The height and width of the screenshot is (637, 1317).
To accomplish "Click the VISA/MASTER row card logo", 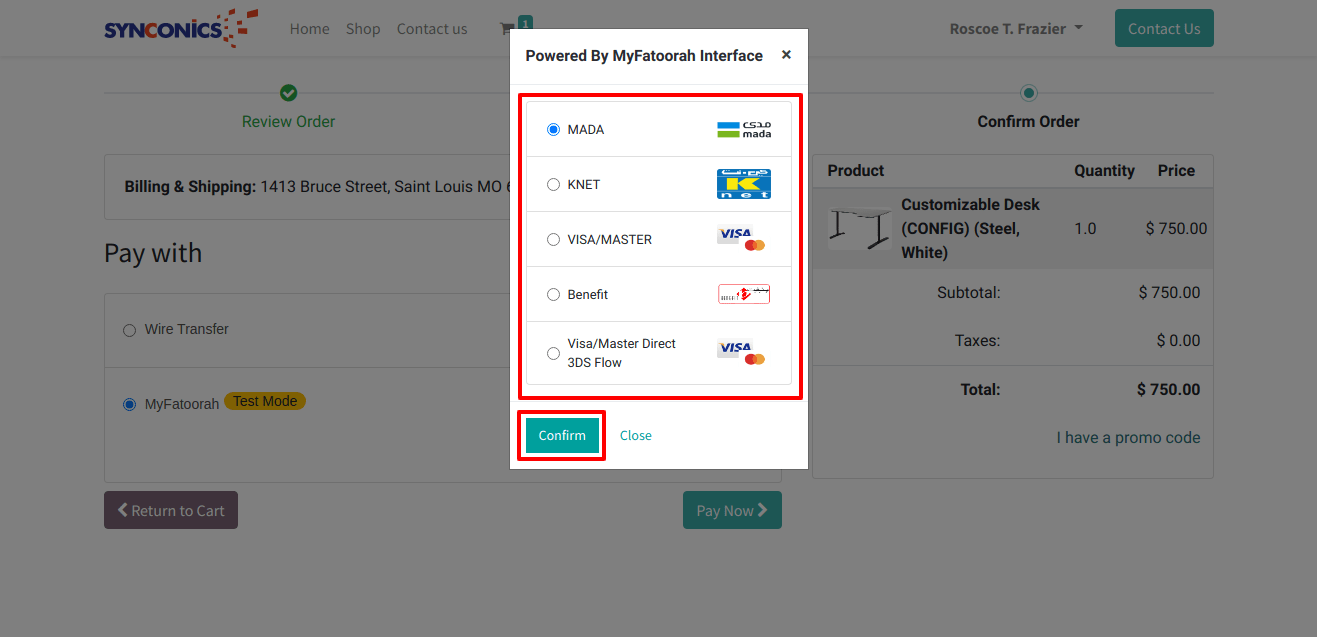I will coord(742,240).
